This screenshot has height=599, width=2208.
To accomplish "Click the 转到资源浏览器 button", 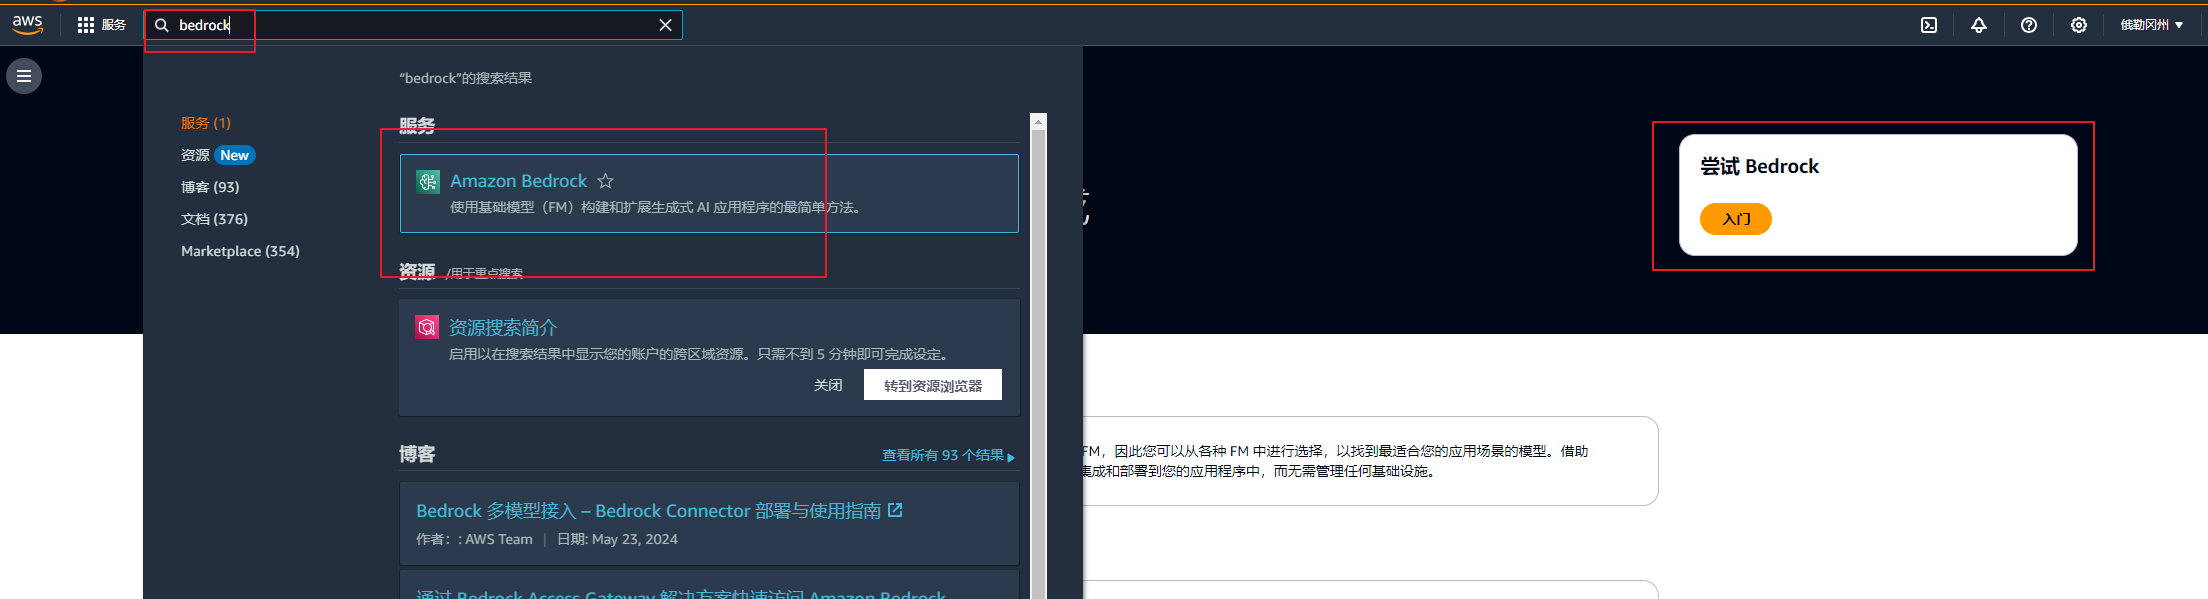I will pyautogui.click(x=933, y=385).
